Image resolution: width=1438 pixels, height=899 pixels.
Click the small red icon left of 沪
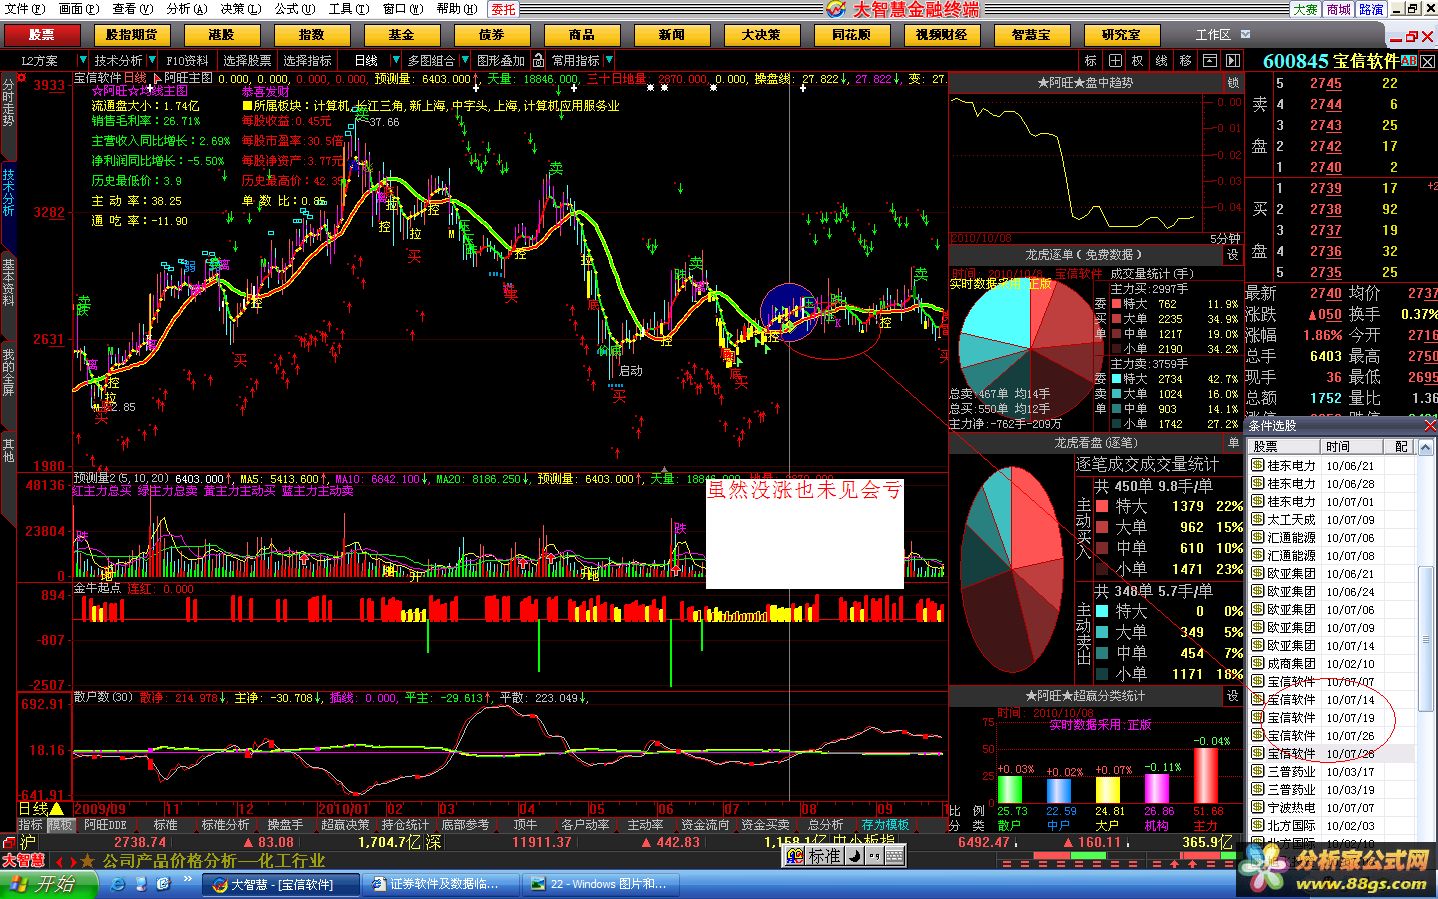(x=9, y=843)
